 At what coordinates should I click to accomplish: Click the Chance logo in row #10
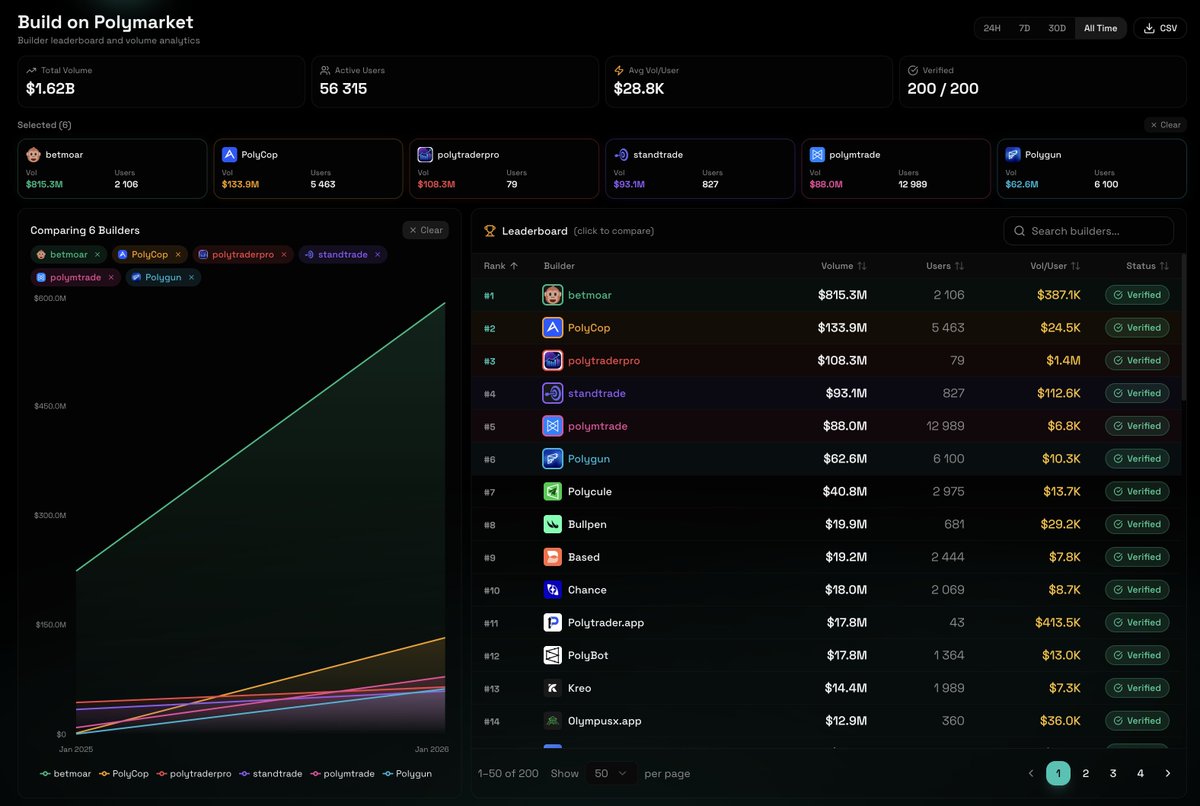(552, 590)
